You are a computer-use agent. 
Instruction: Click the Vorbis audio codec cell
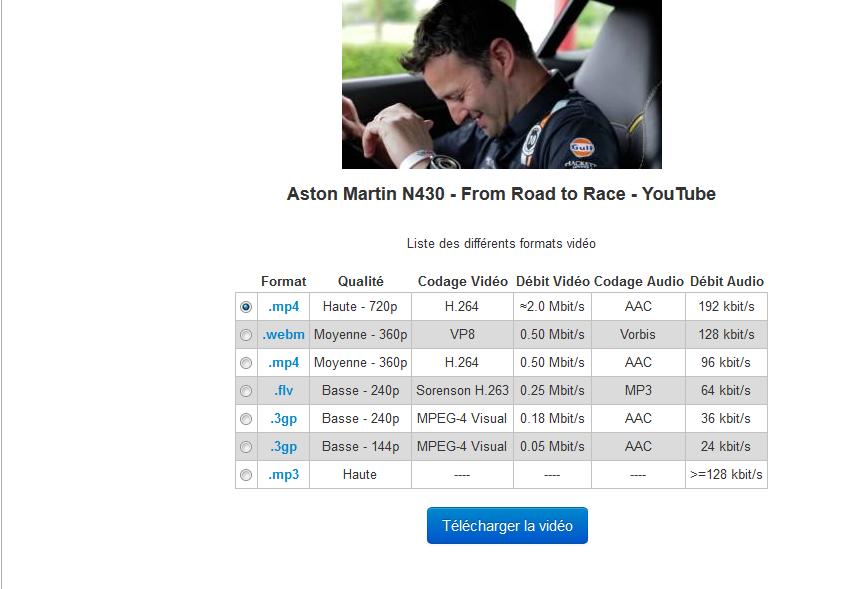[x=638, y=334]
